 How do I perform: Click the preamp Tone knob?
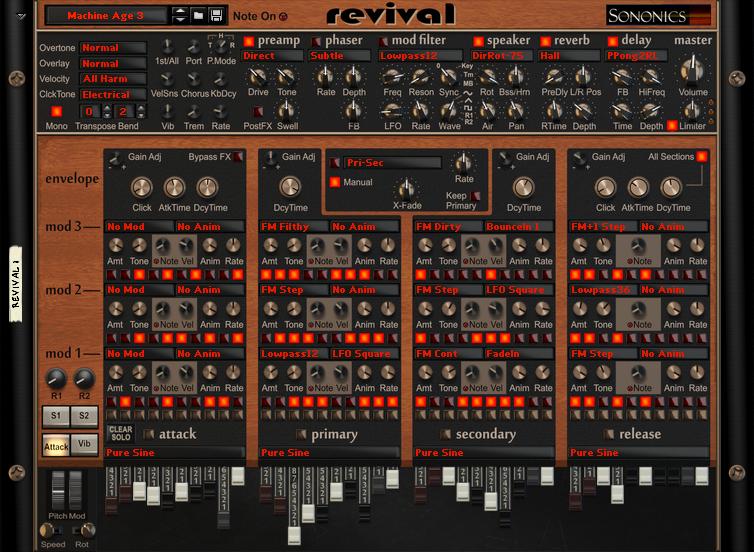click(286, 76)
